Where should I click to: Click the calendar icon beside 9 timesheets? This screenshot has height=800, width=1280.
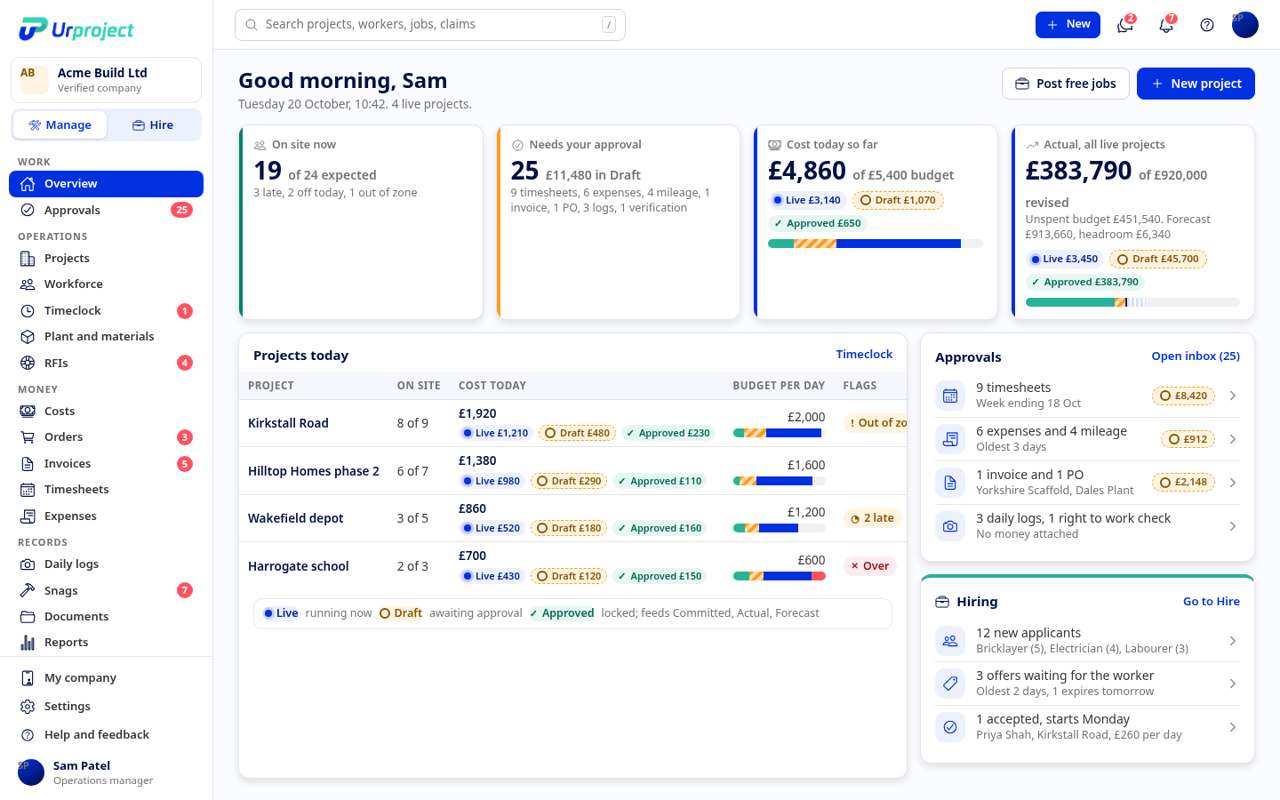click(x=950, y=396)
